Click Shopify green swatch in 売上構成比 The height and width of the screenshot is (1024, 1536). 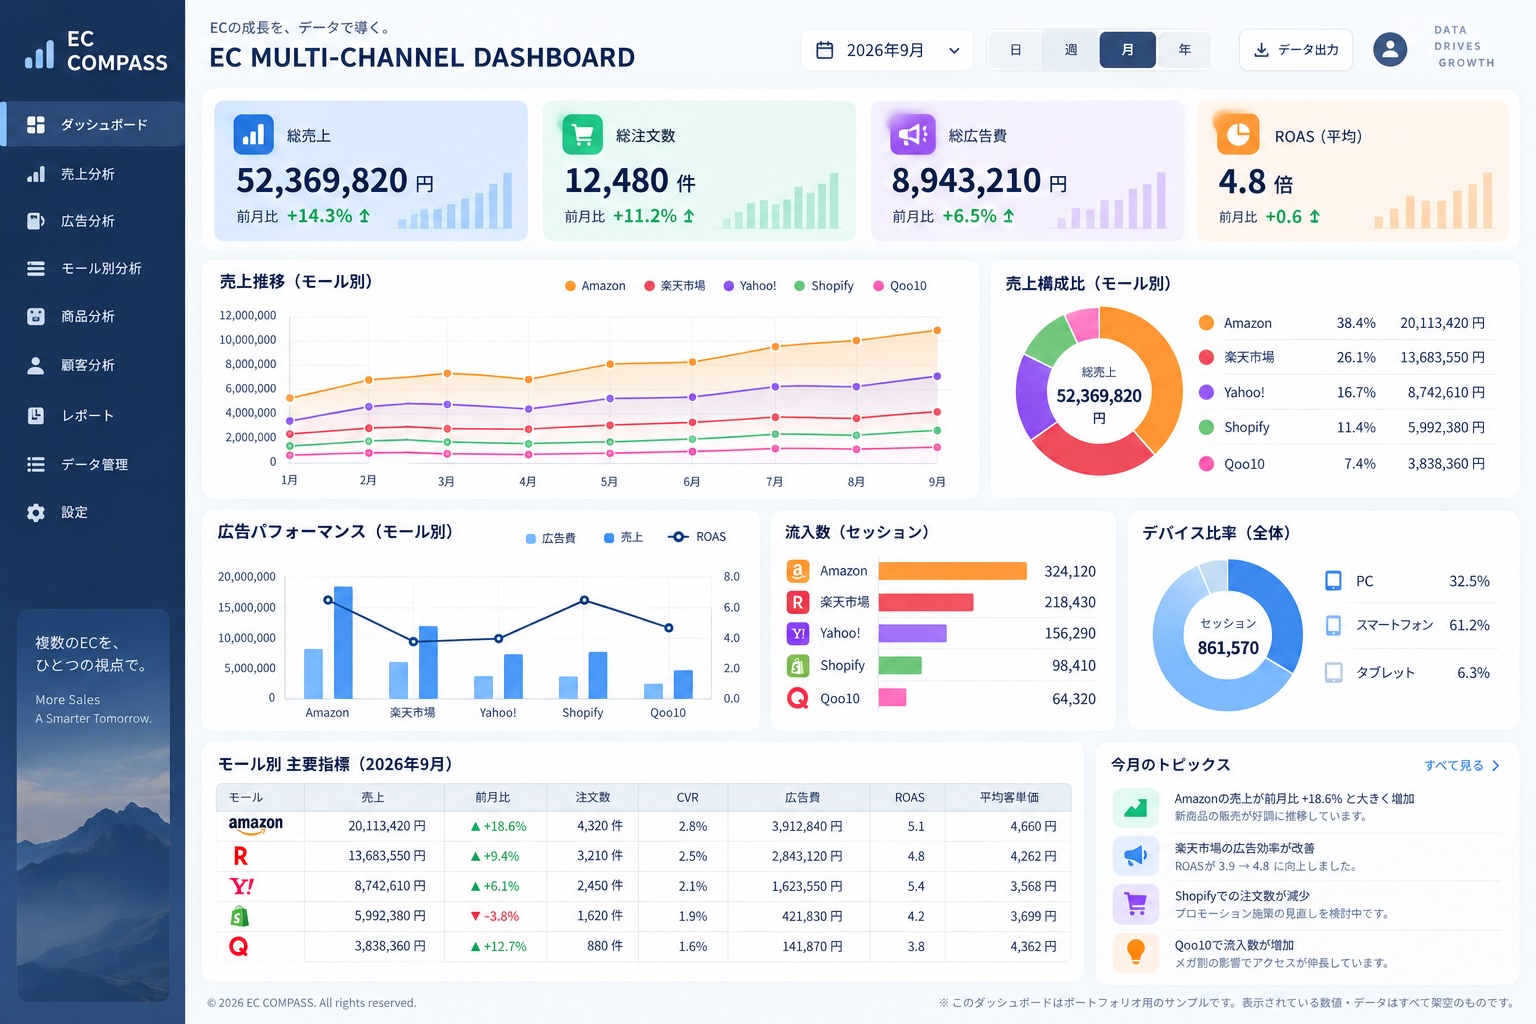1206,427
